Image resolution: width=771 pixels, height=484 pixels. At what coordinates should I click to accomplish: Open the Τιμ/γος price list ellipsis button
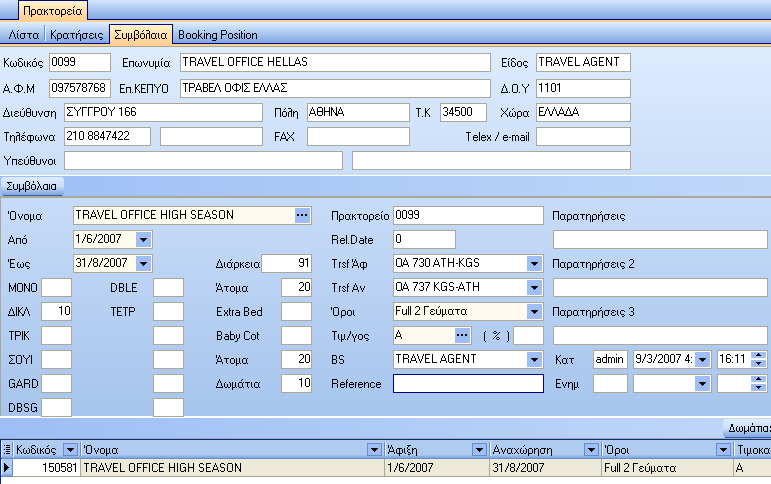pos(462,335)
